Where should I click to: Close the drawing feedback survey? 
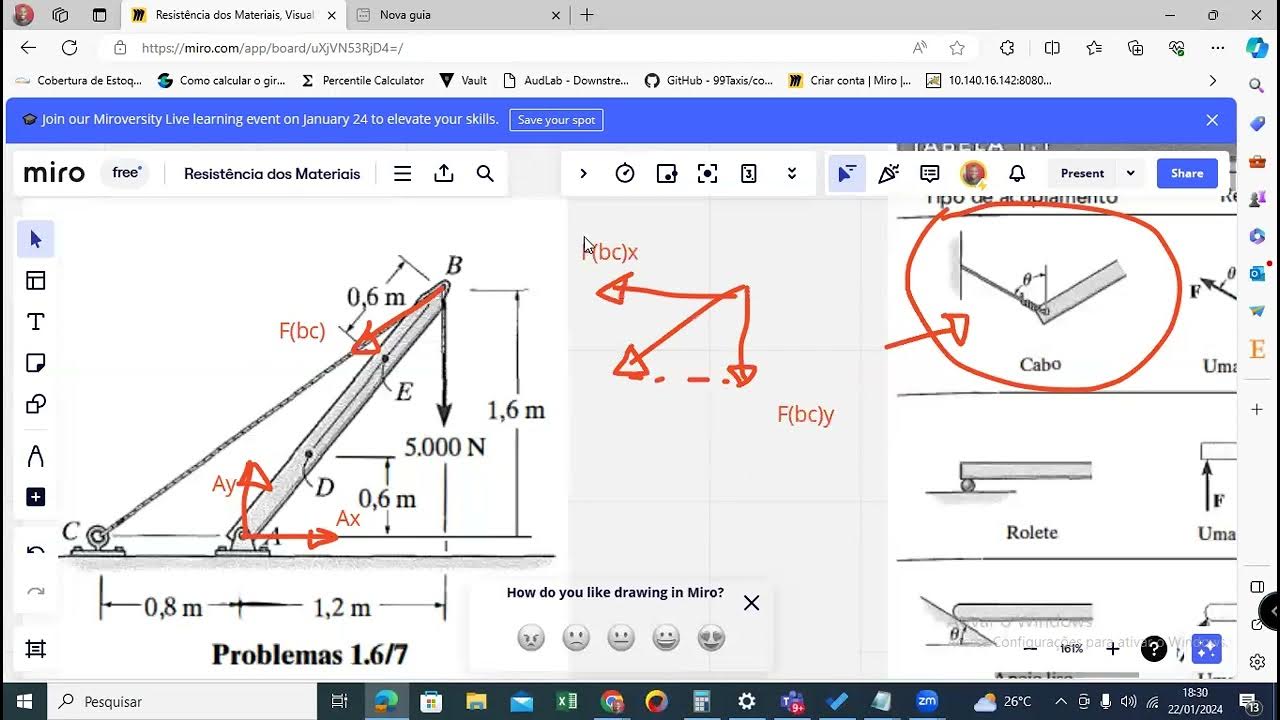[x=752, y=603]
